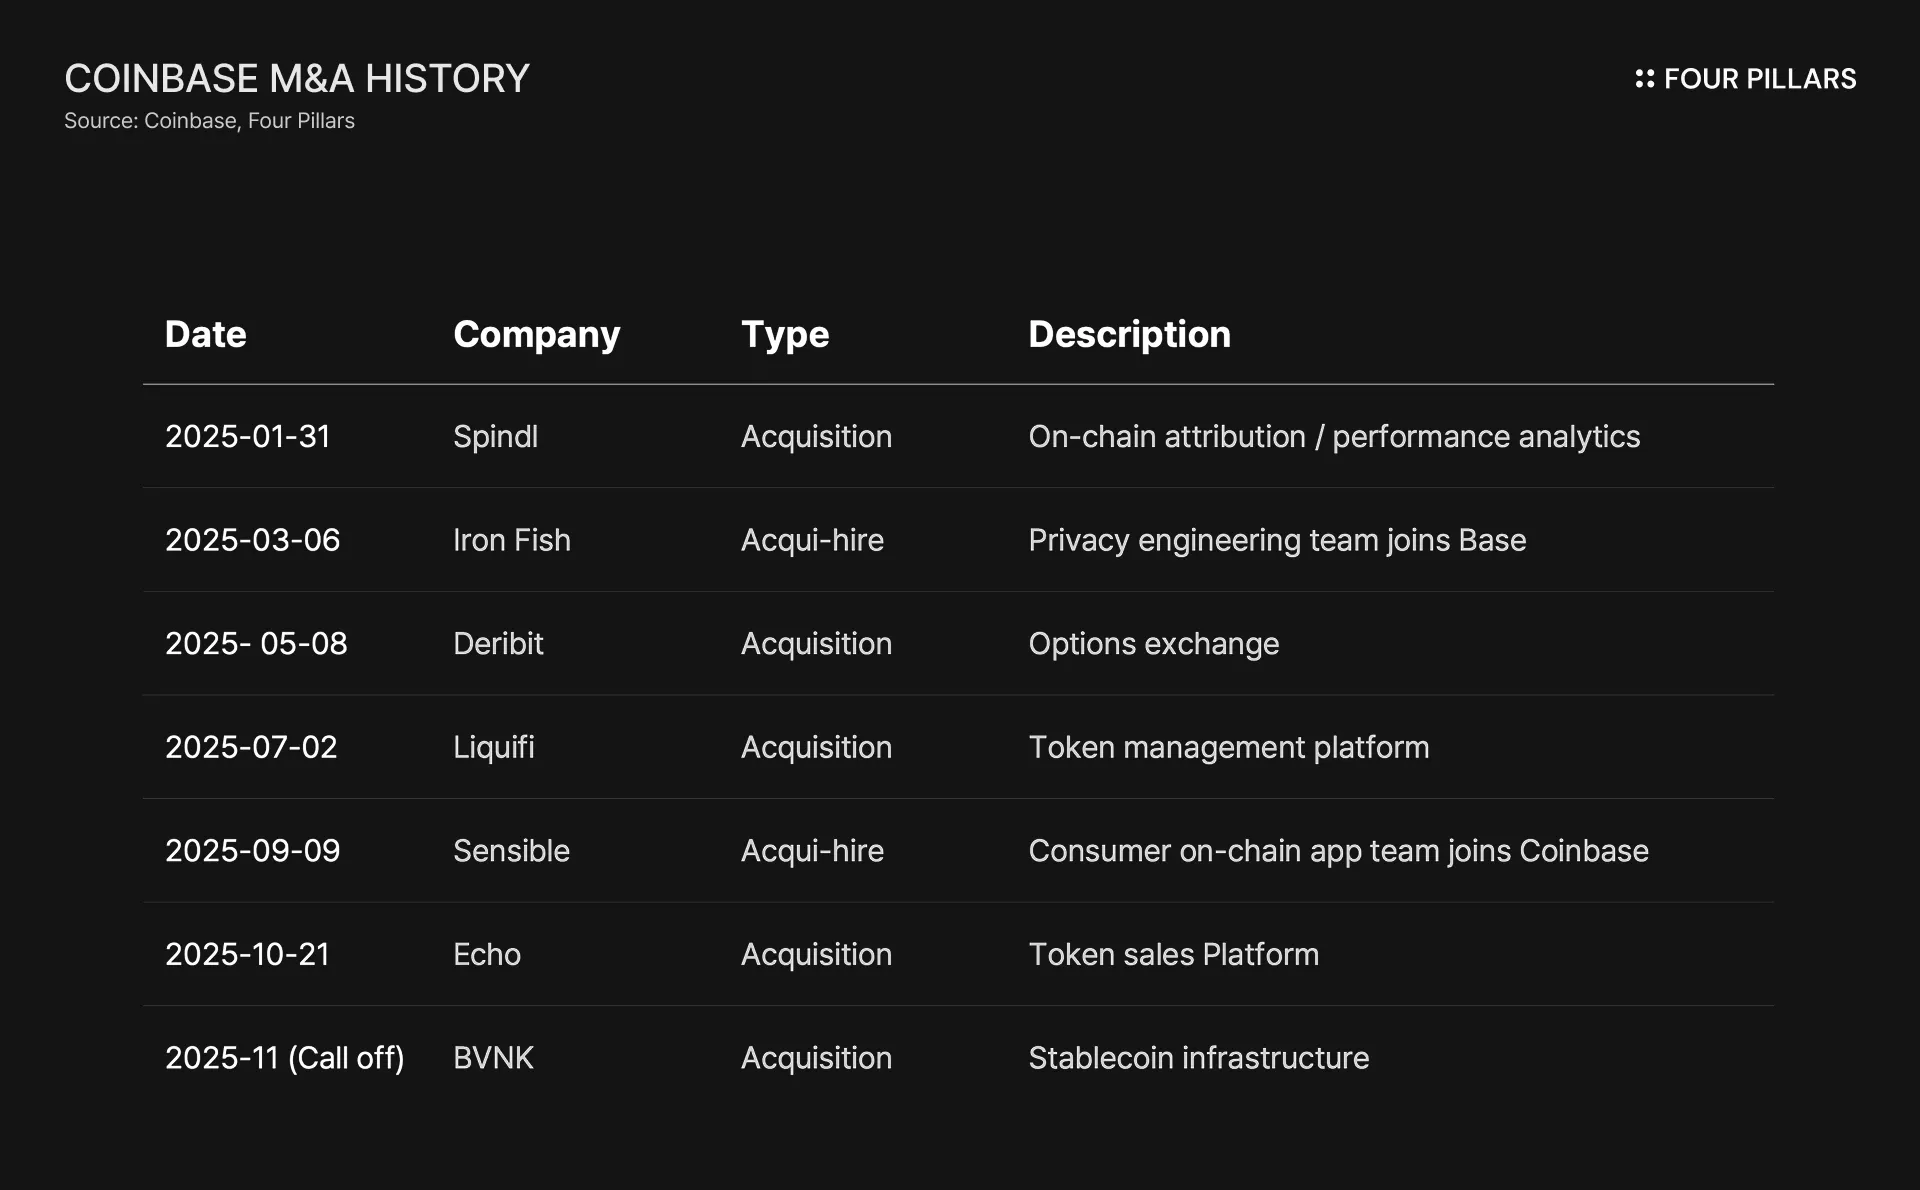This screenshot has height=1190, width=1920.
Task: Click the COINBASE M&A HISTORY title
Action: pos(297,79)
